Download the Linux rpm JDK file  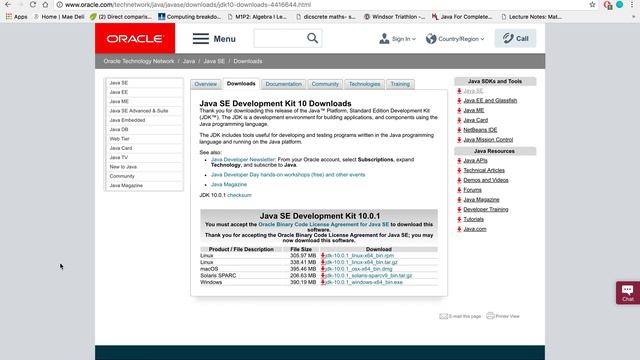click(360, 256)
